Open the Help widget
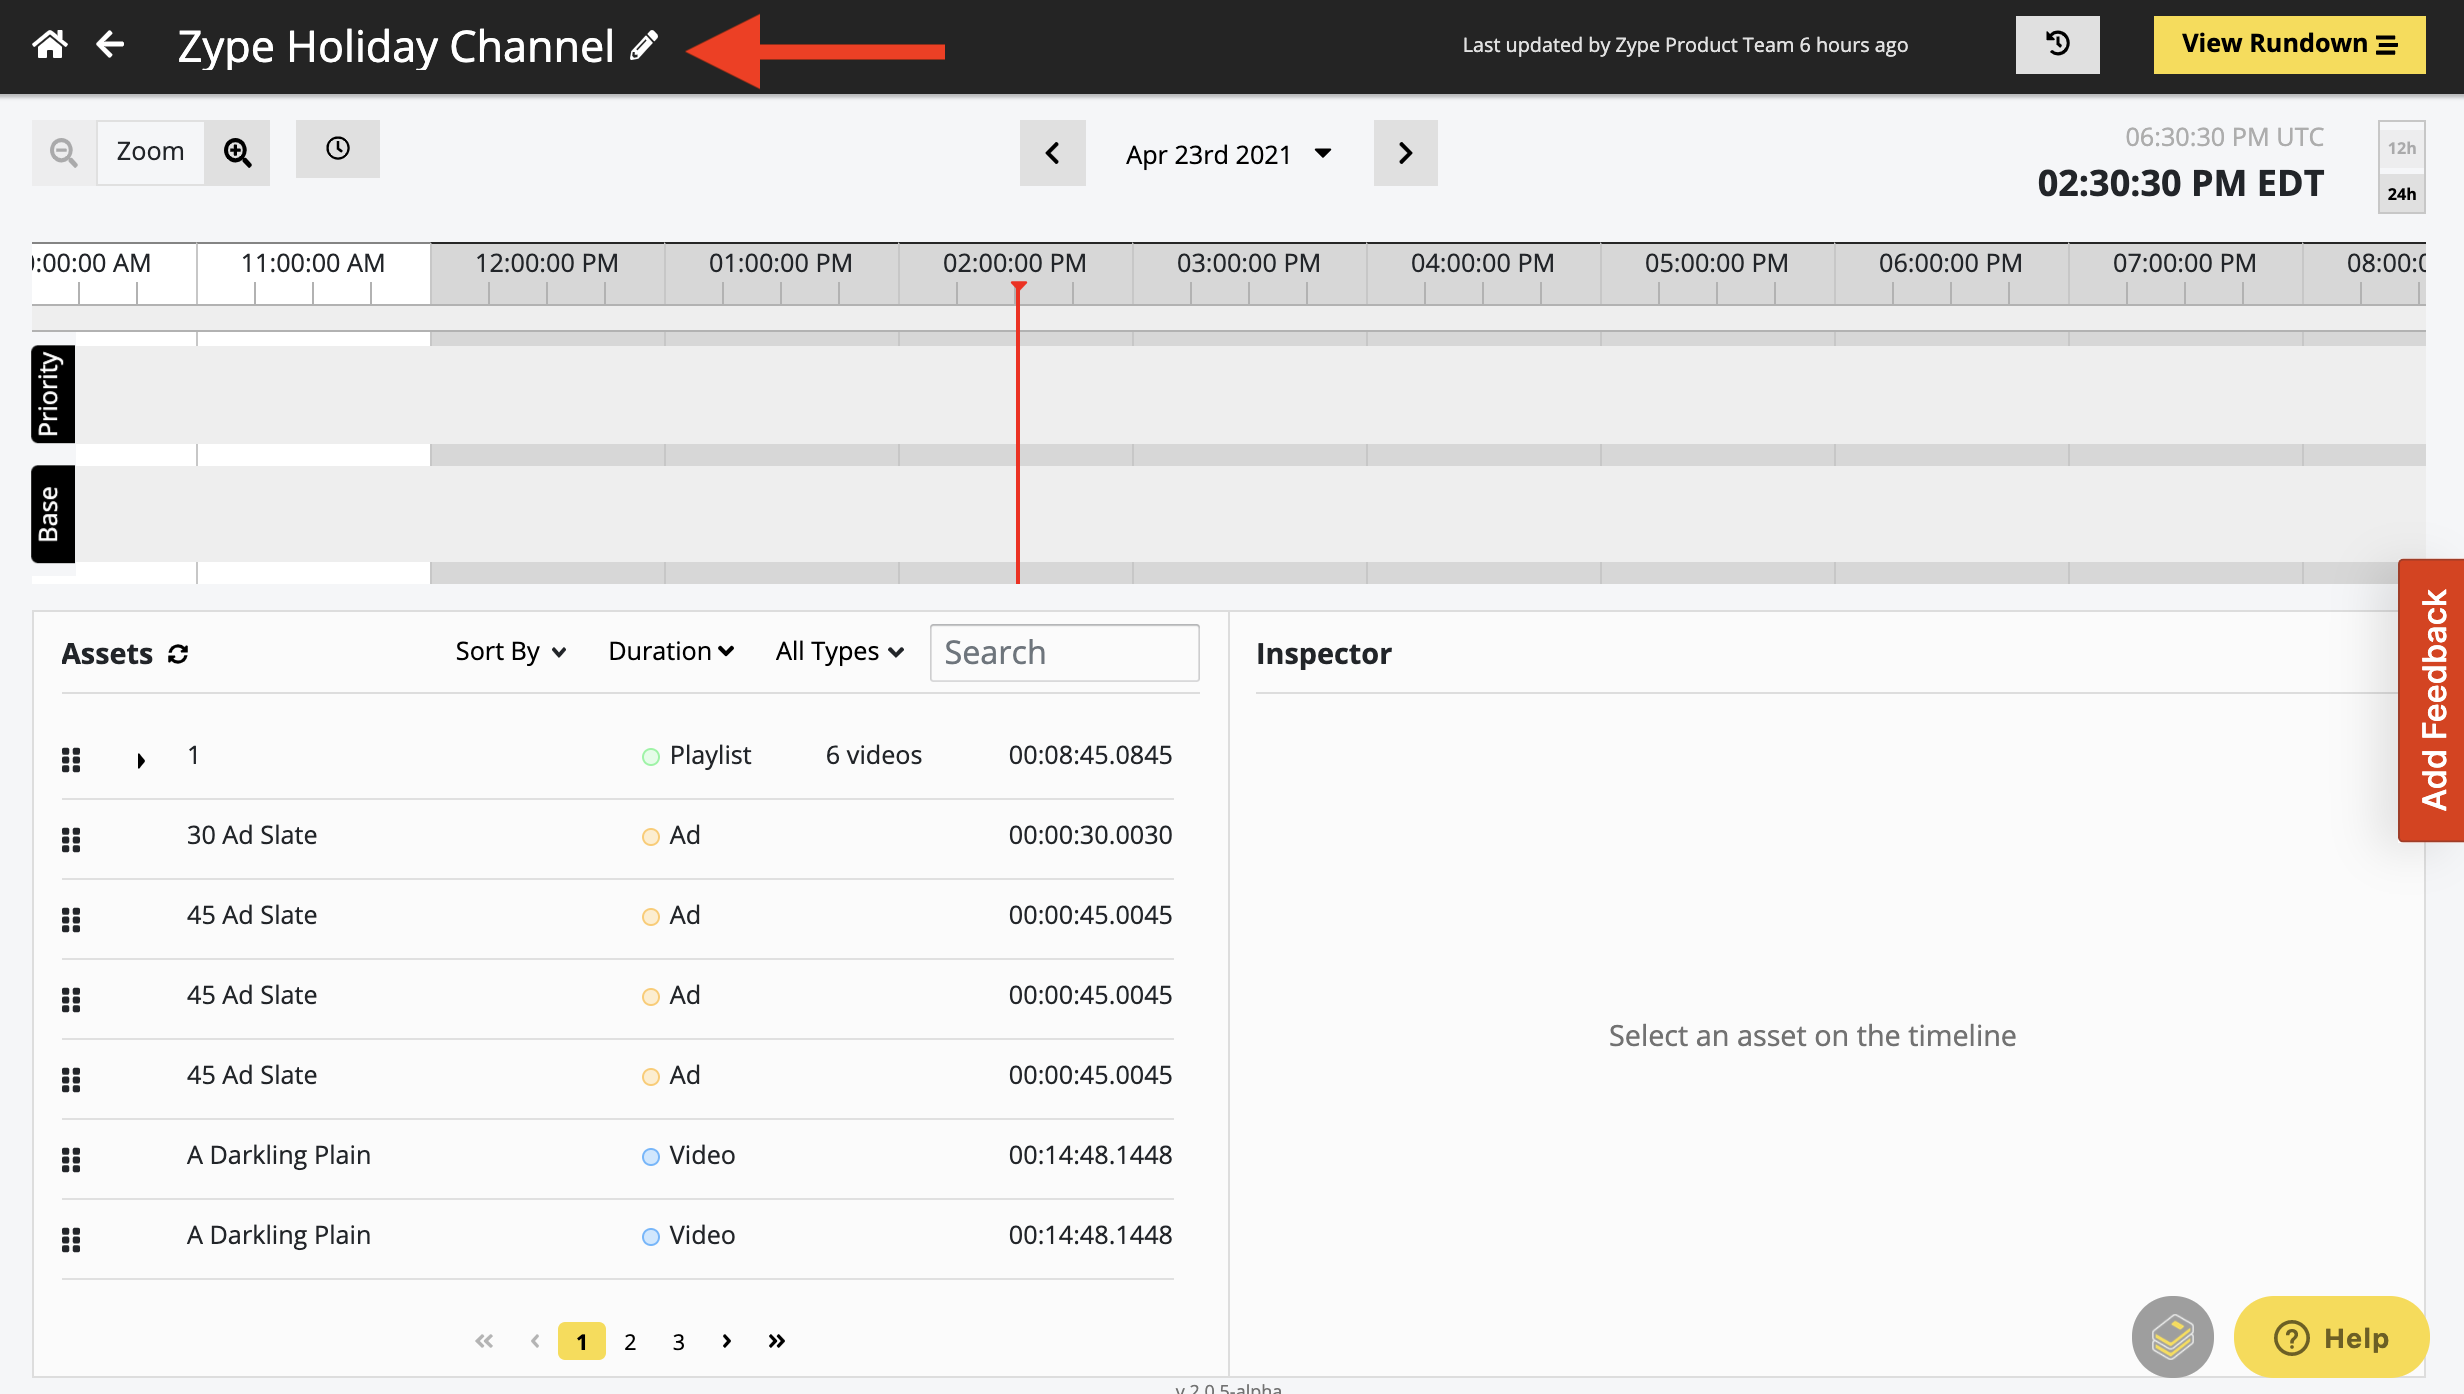The height and width of the screenshot is (1394, 2464). 2331,1337
